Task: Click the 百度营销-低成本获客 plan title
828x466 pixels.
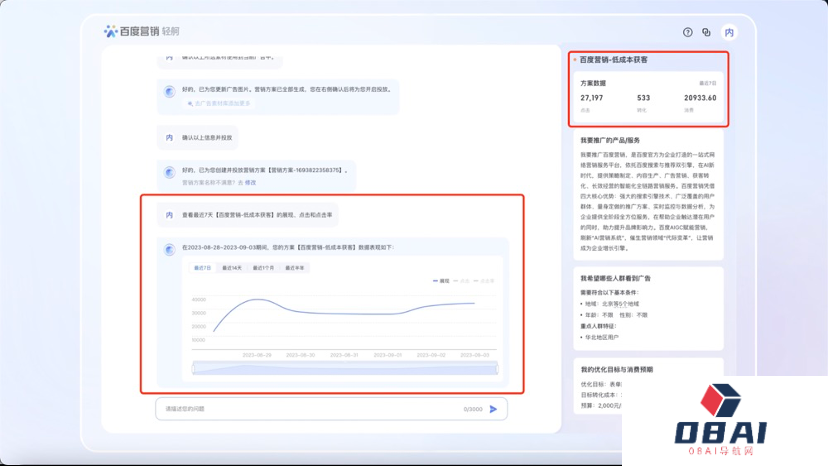Action: pos(614,60)
